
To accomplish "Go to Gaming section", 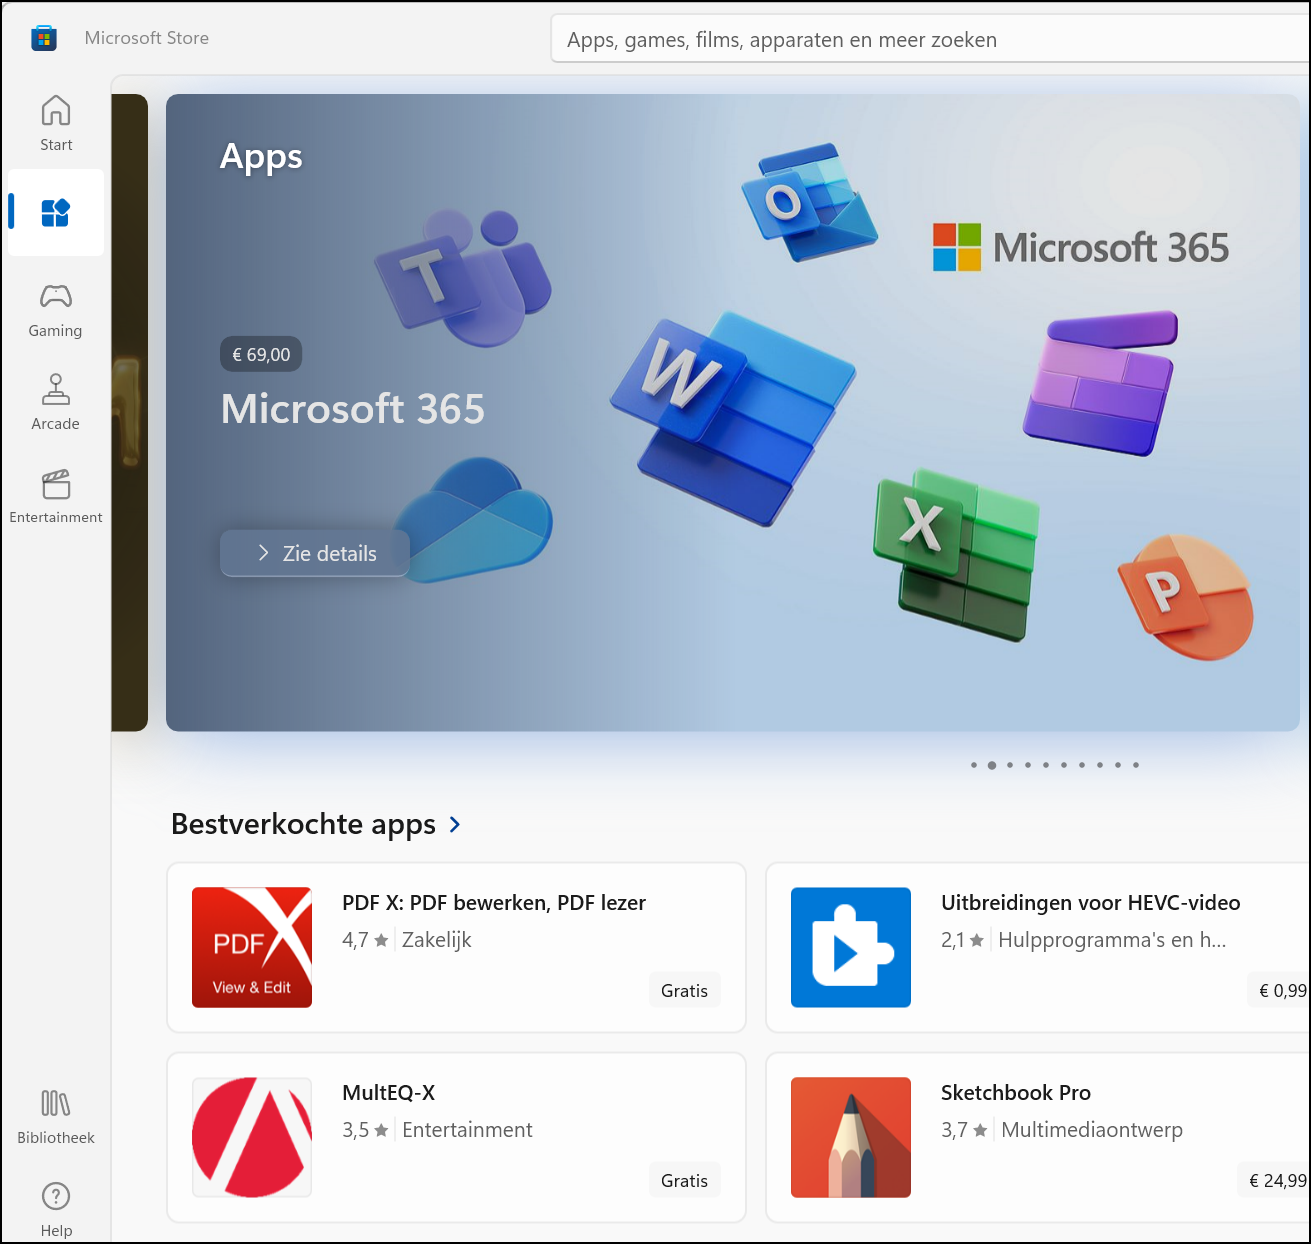I will tap(56, 310).
